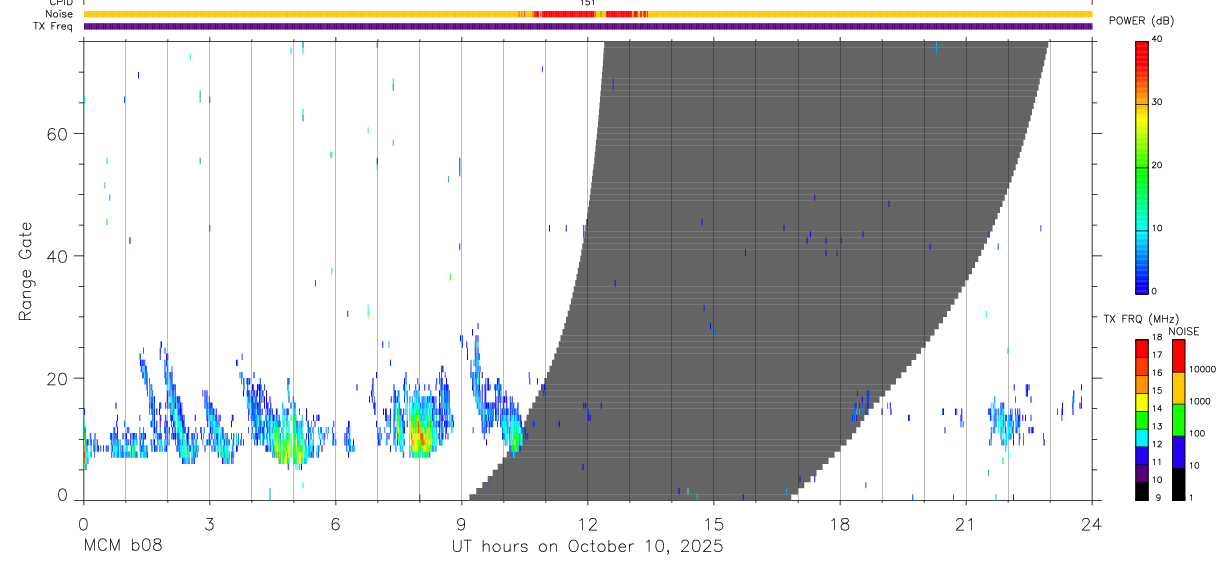The height and width of the screenshot is (567, 1228).
Task: Click the '0' tick on Range Gate axis
Action: click(63, 495)
